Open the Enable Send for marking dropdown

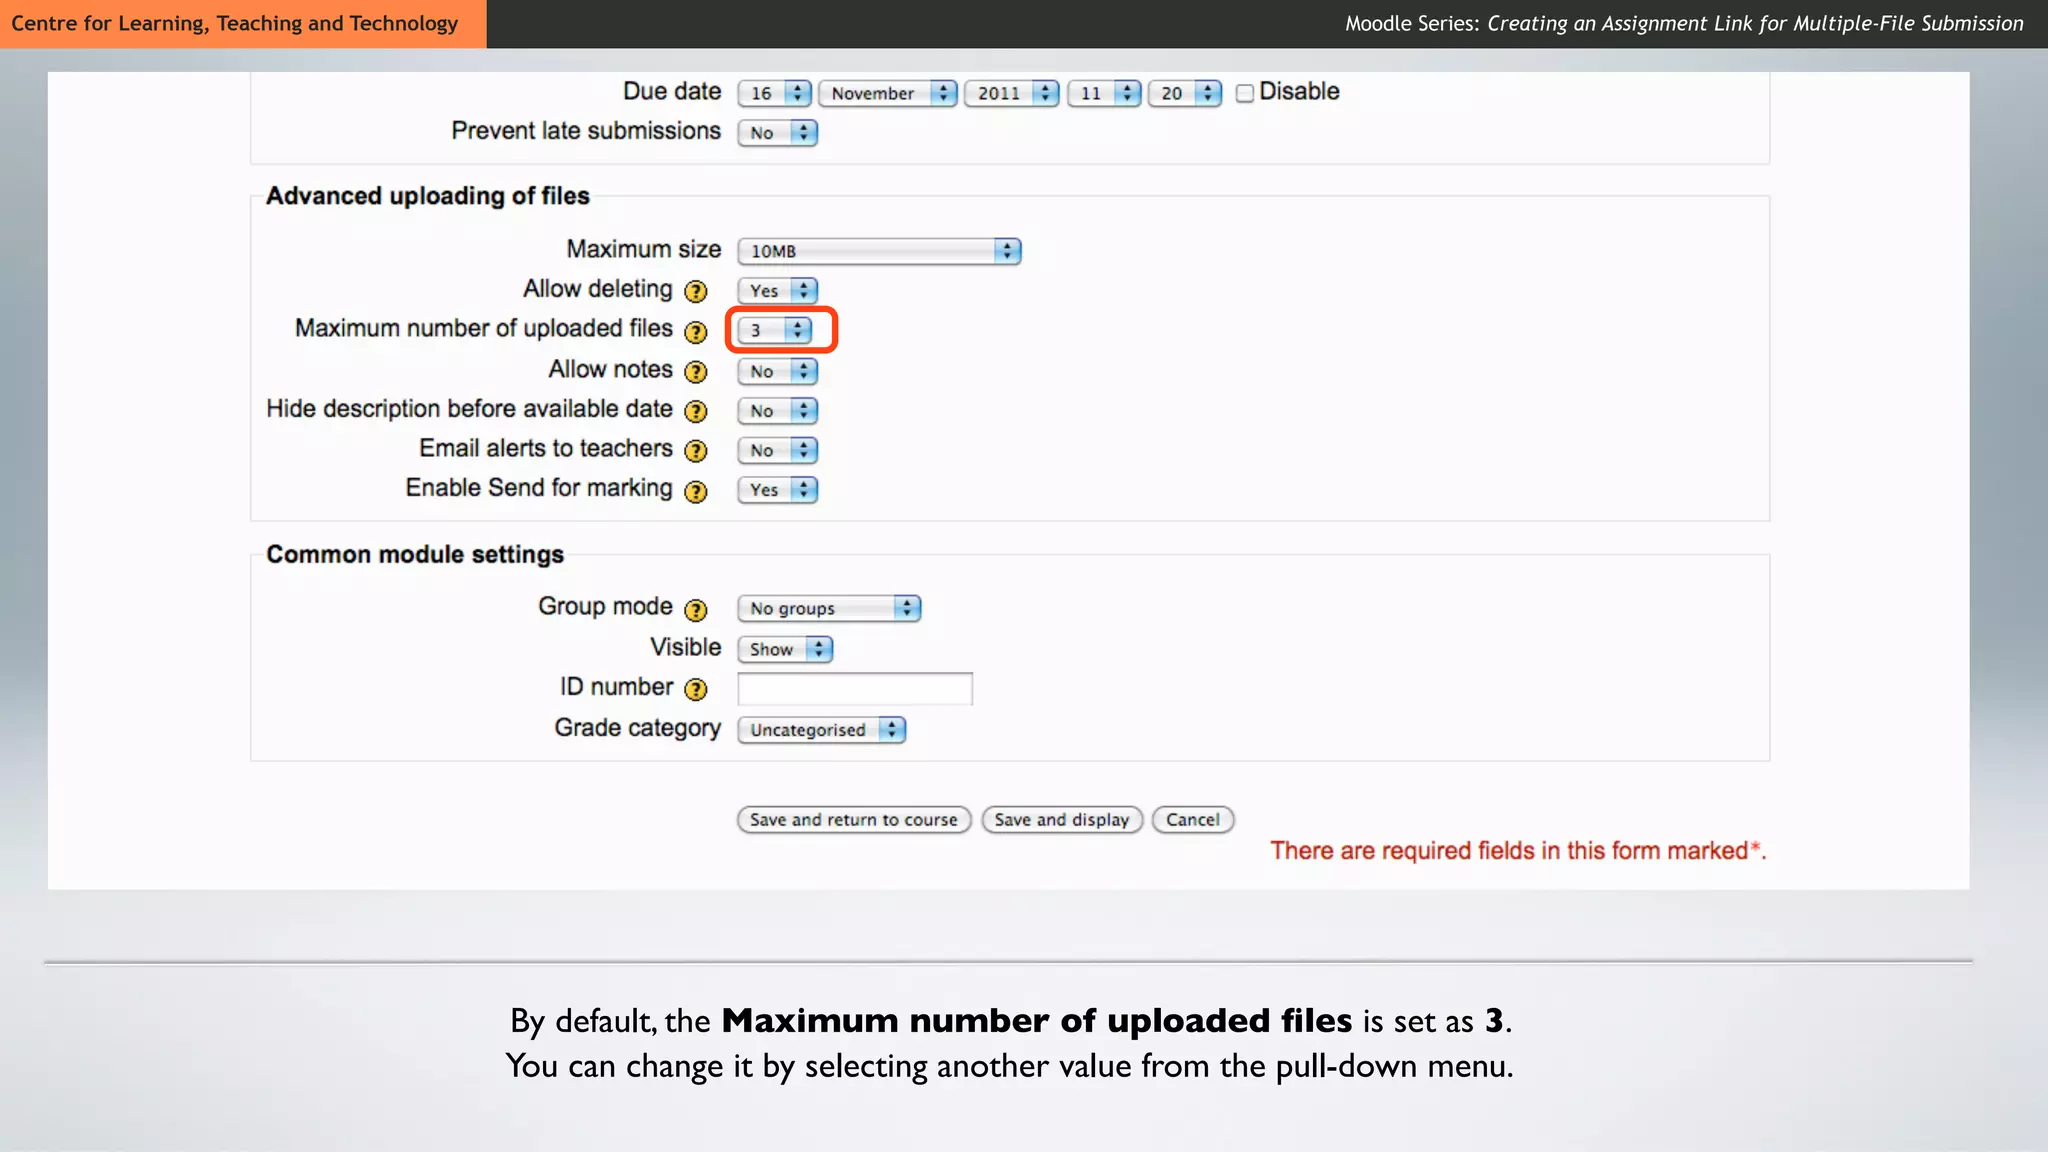click(777, 490)
